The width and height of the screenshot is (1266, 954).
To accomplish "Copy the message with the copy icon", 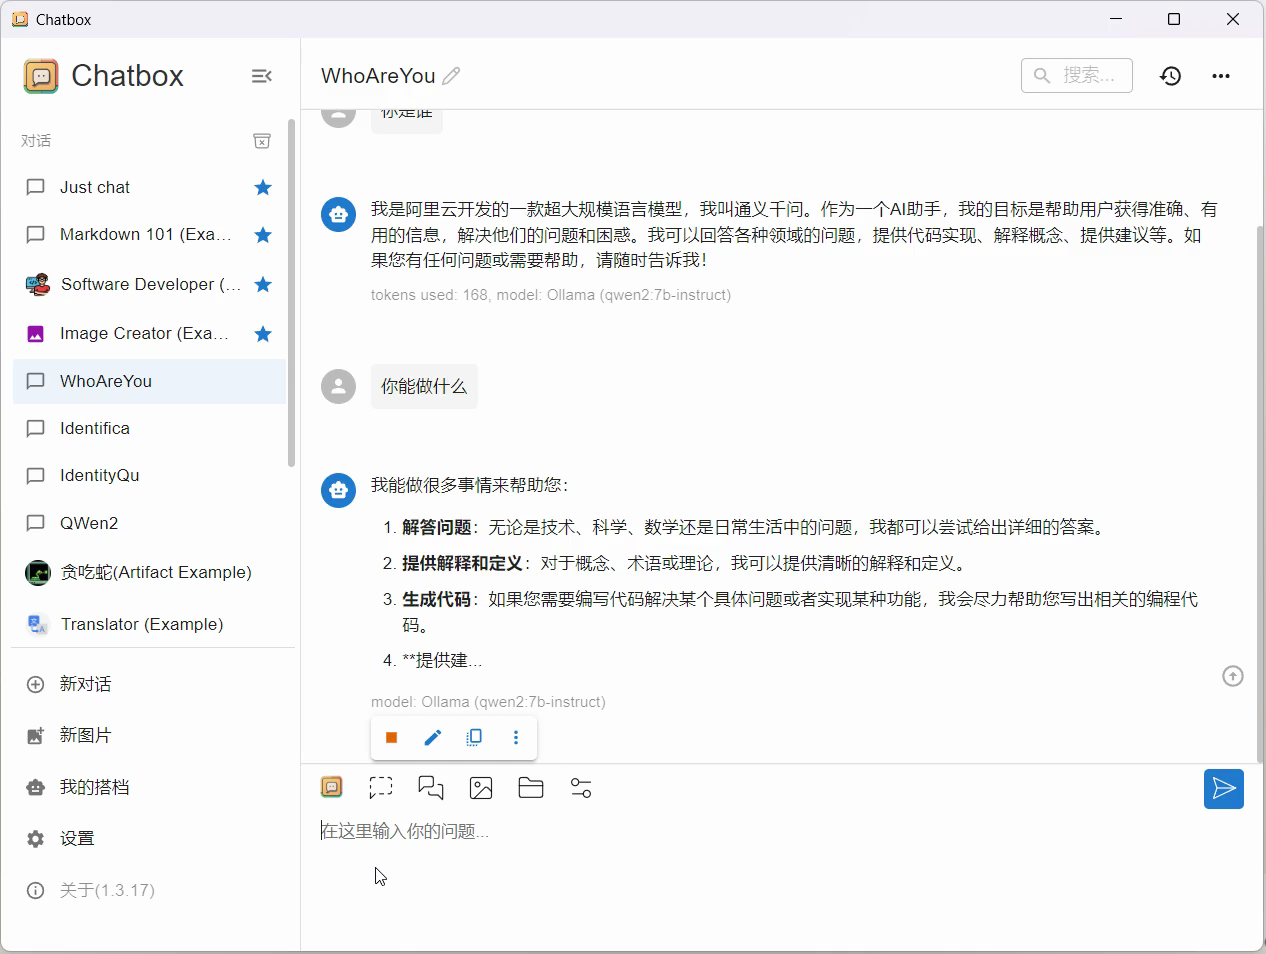I will 474,738.
